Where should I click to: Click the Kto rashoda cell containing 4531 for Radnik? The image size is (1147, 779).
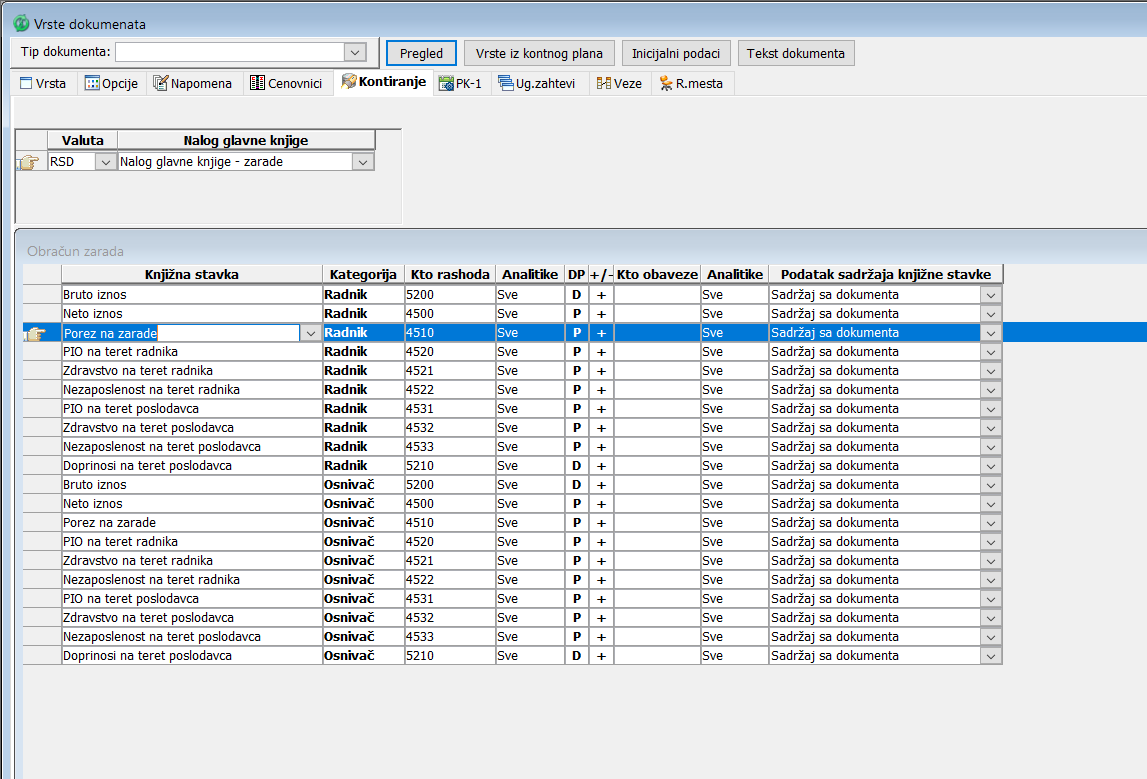449,409
